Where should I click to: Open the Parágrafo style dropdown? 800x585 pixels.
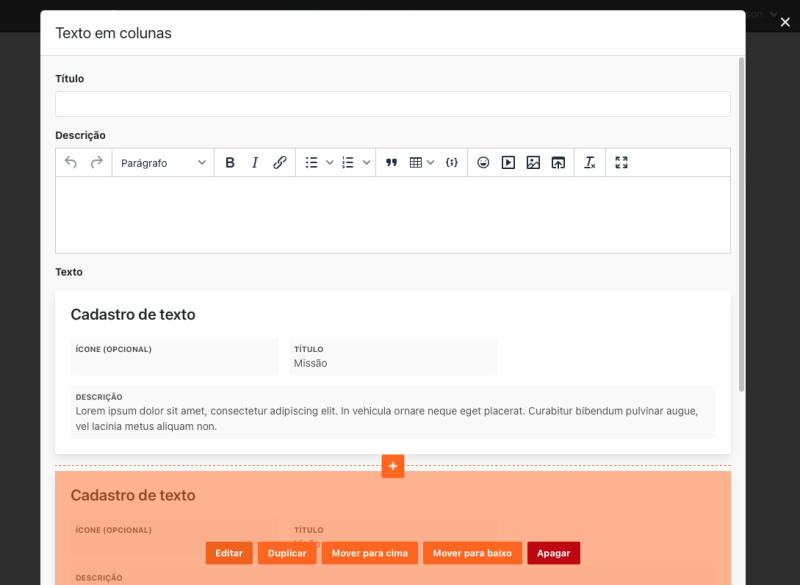(163, 162)
